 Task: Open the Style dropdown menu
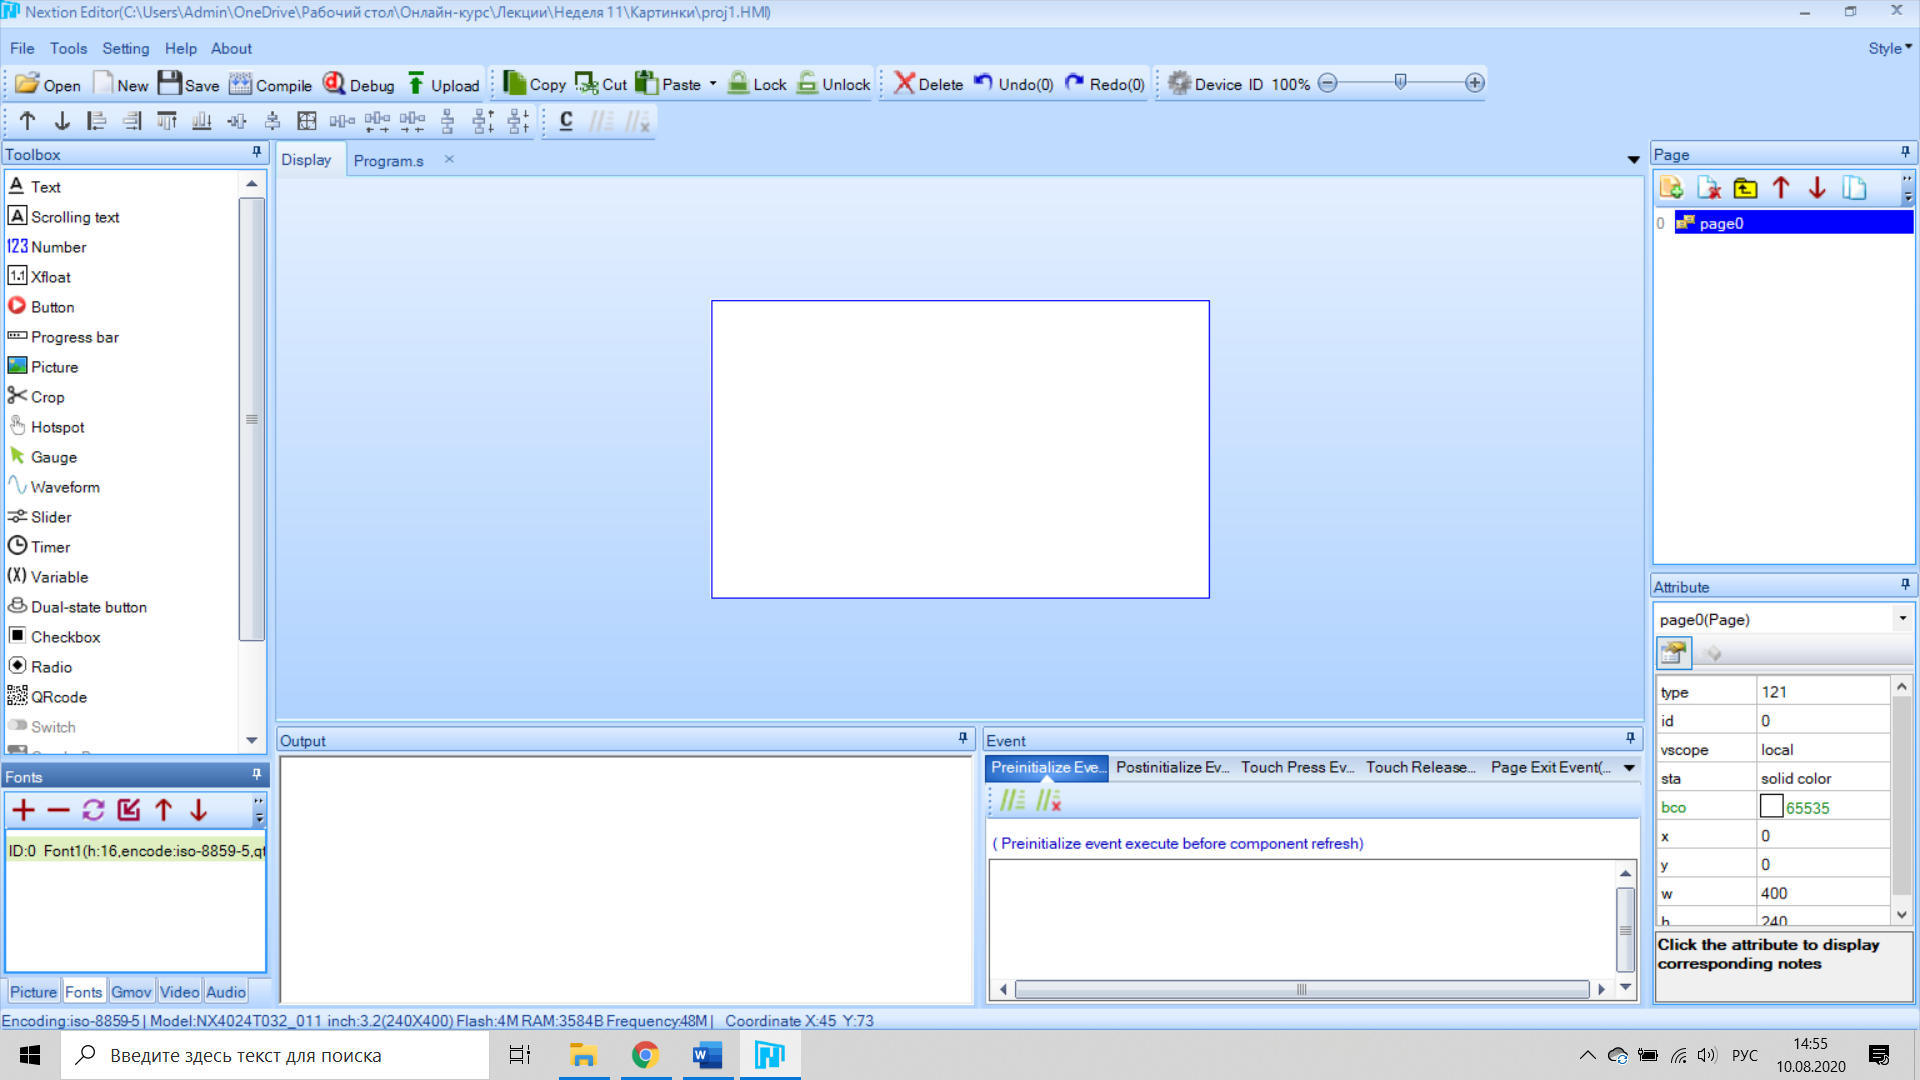coord(1890,48)
